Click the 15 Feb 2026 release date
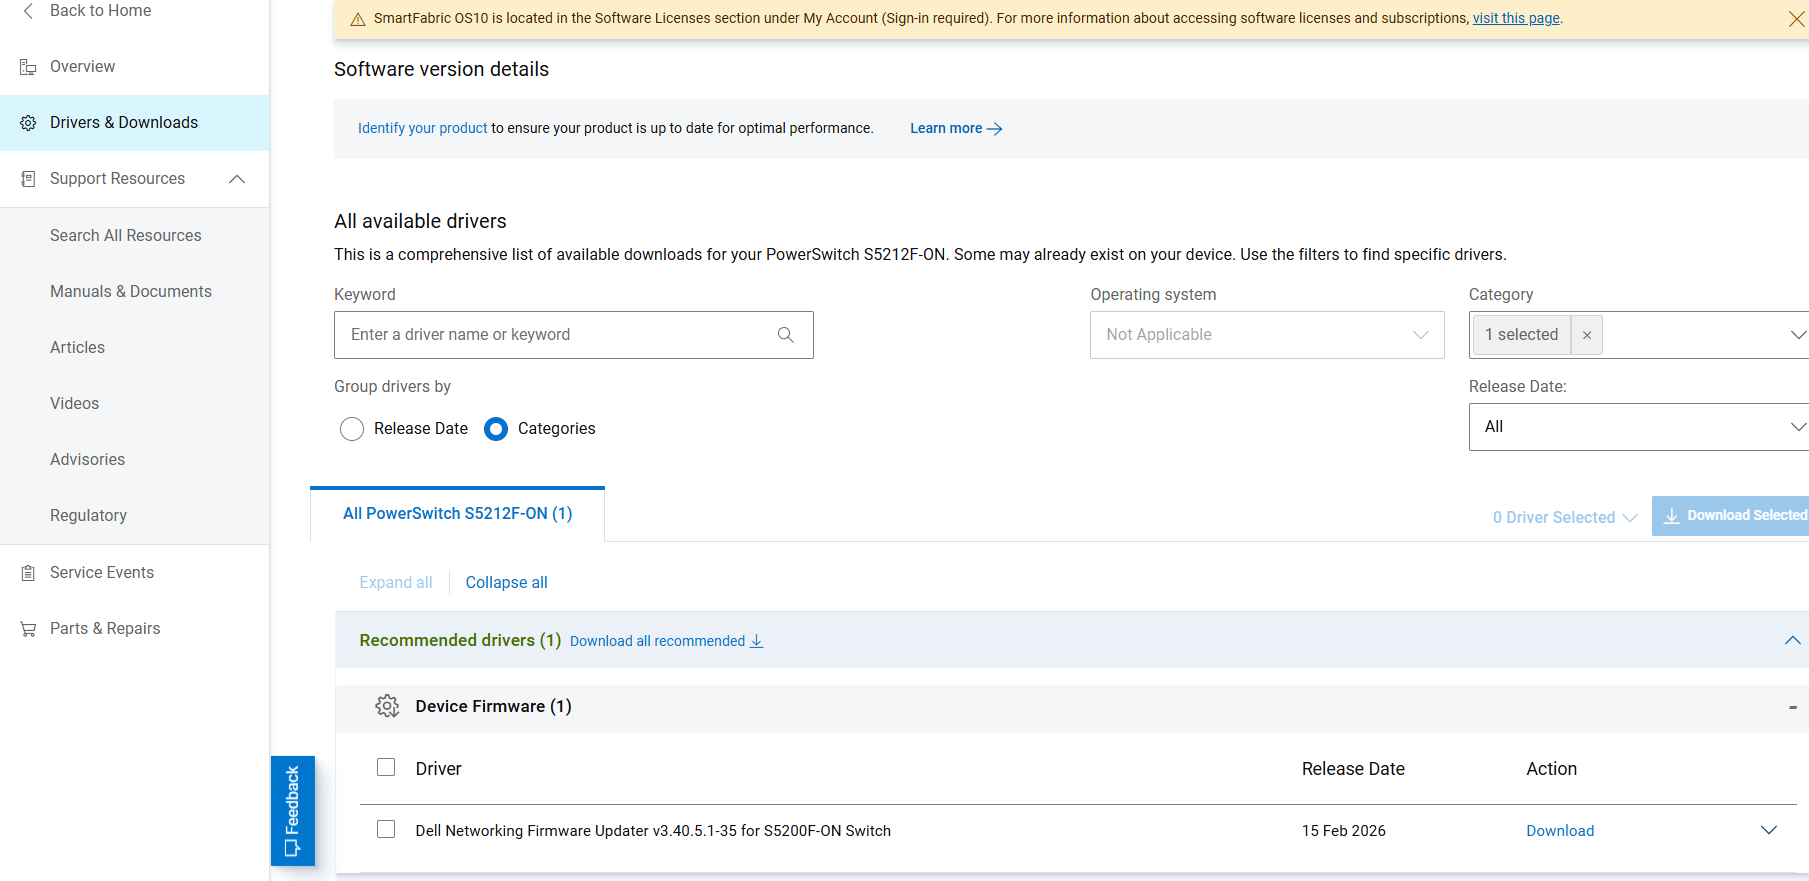Viewport: 1809px width, 881px height. pos(1343,831)
